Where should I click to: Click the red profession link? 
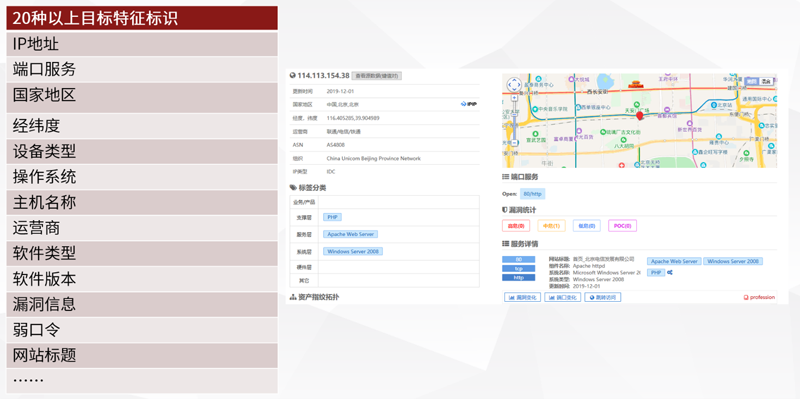[759, 297]
